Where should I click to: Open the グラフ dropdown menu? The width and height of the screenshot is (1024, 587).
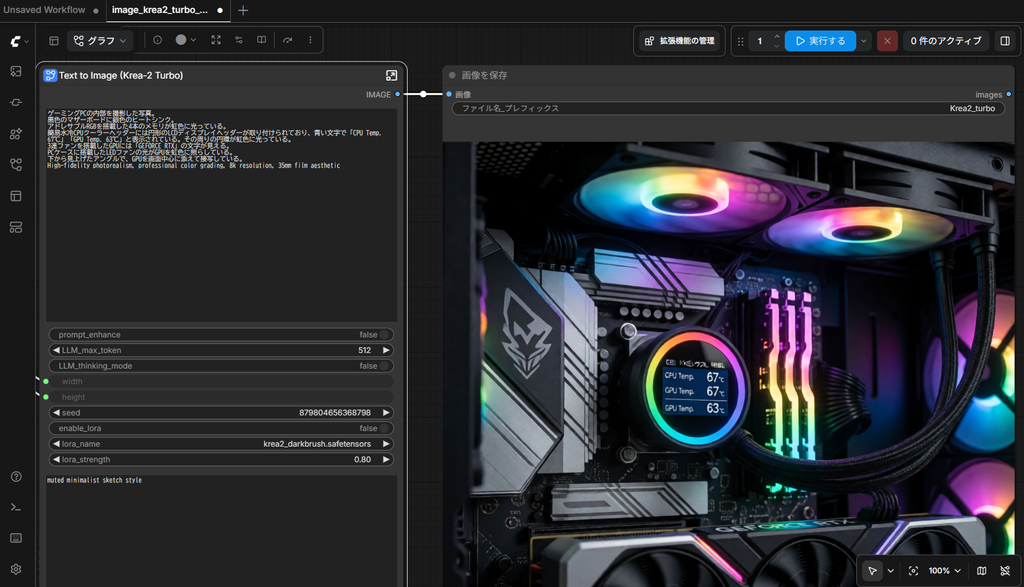100,40
